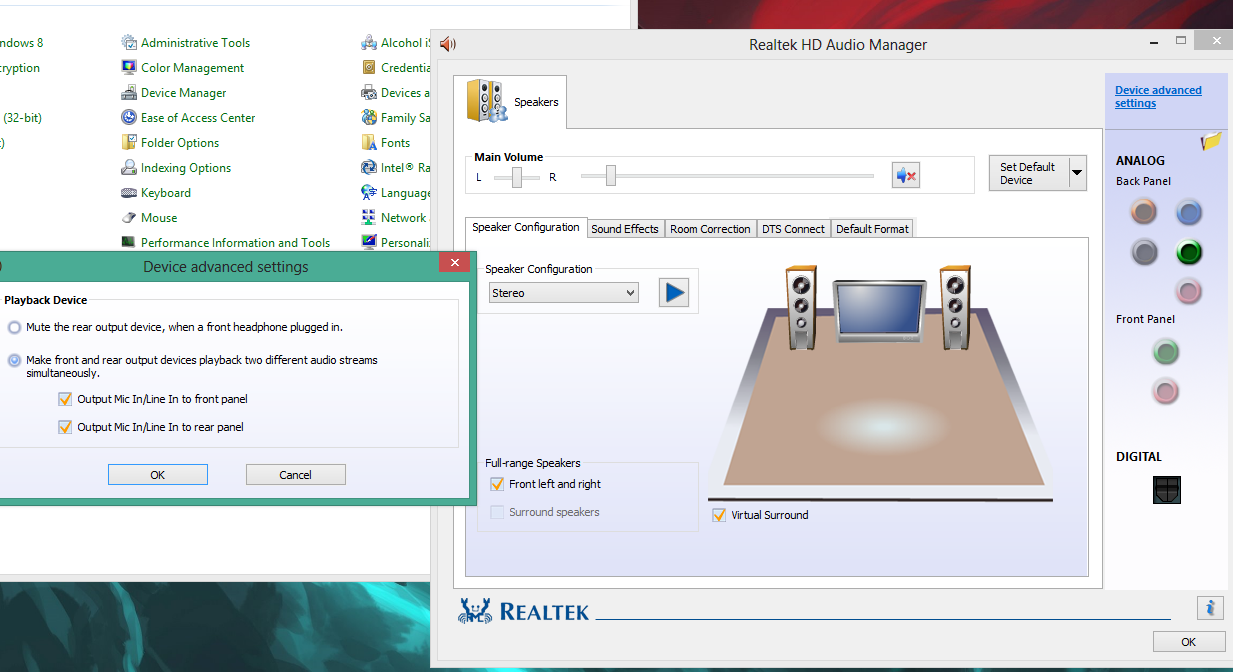This screenshot has height=672, width=1233.
Task: Play the speaker configuration test sound
Action: [x=675, y=292]
